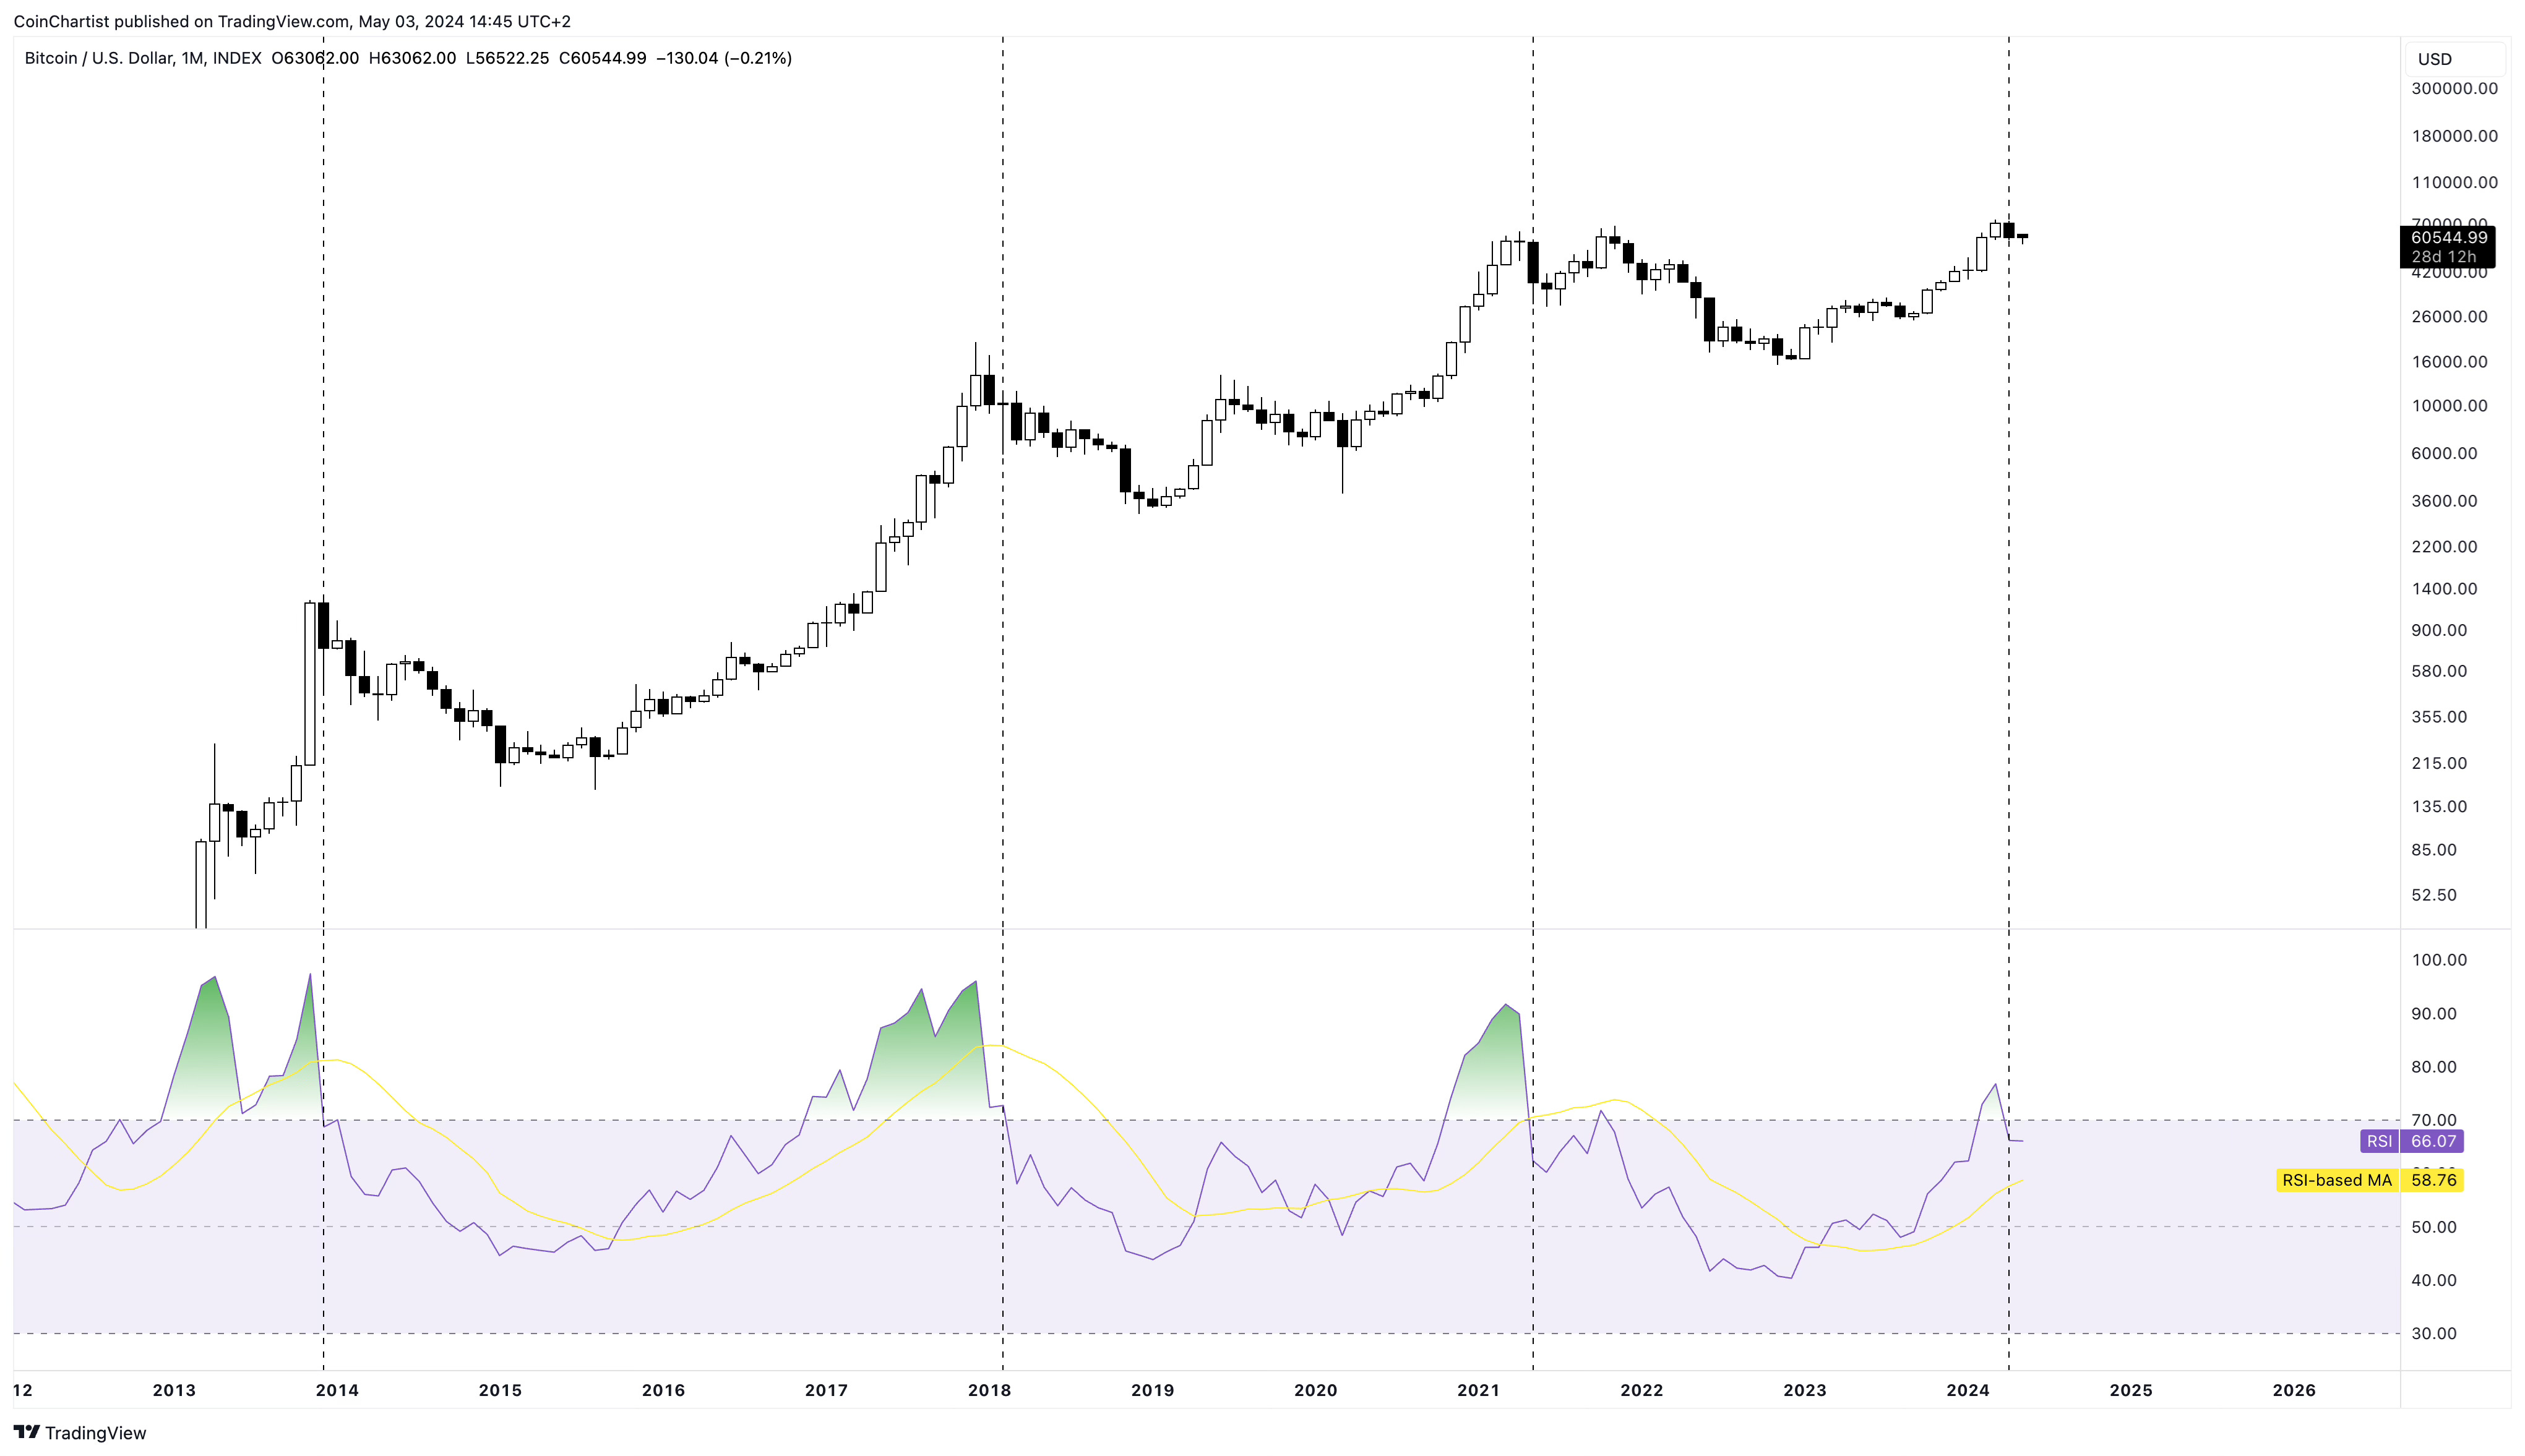This screenshot has width=2525, height=1456.
Task: Click the RSI-based MA value 58.76
Action: pos(2433,1180)
